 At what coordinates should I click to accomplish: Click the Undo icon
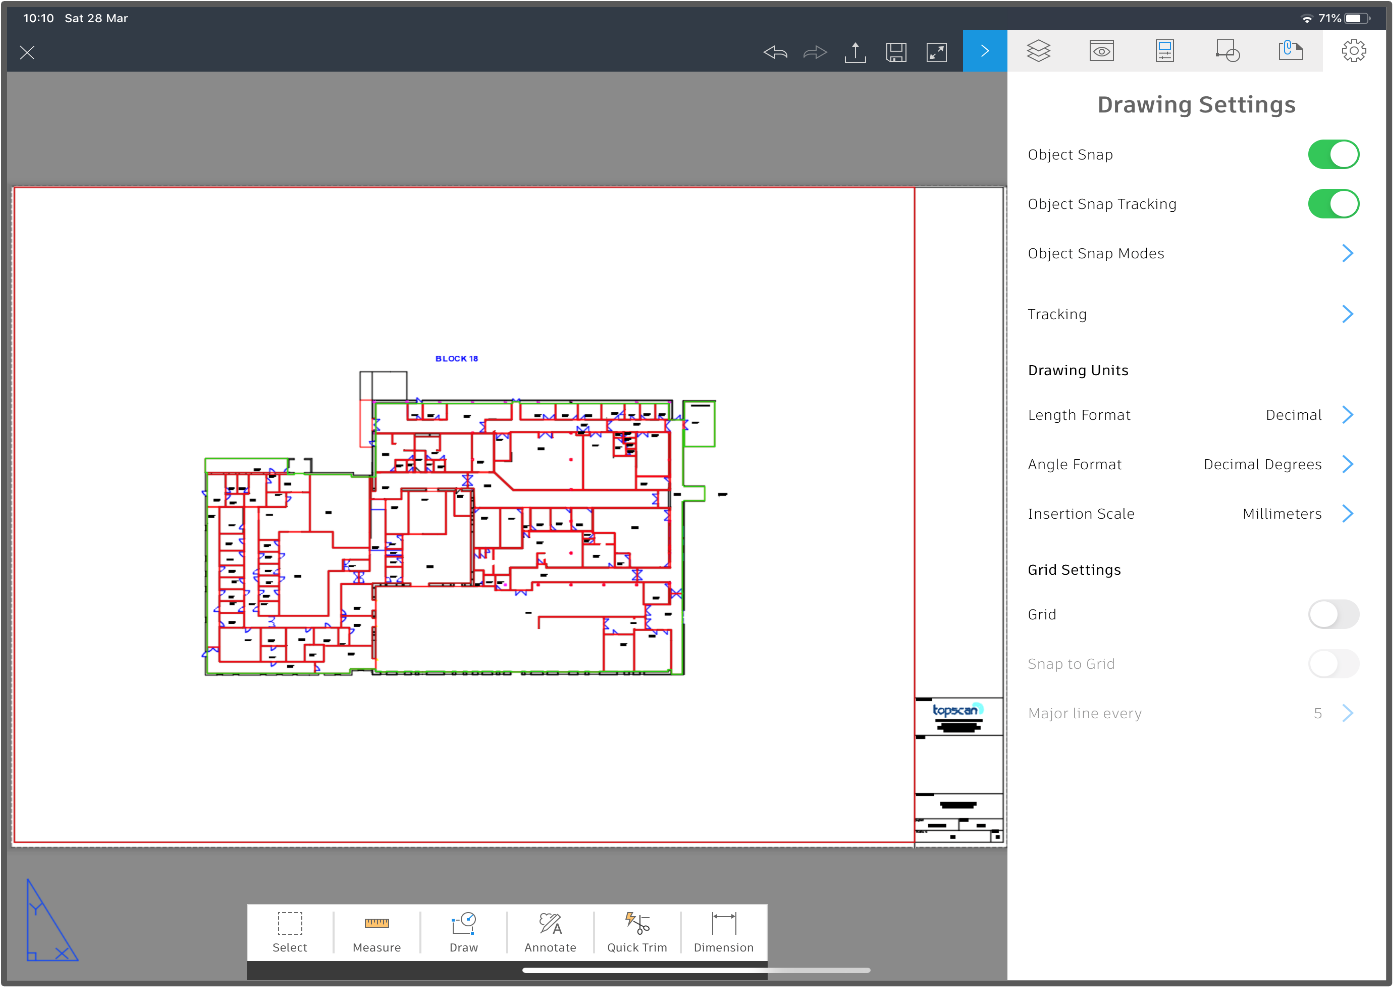774,51
